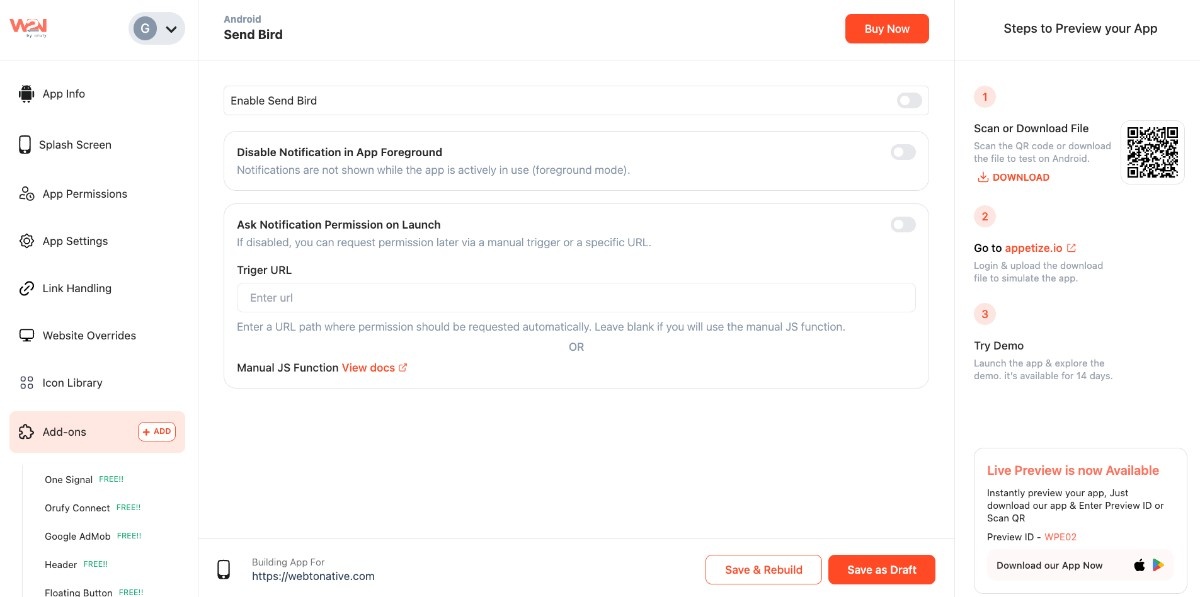Screen dimensions: 1200x597
Task: Click the Buy Now button
Action: coord(886,29)
